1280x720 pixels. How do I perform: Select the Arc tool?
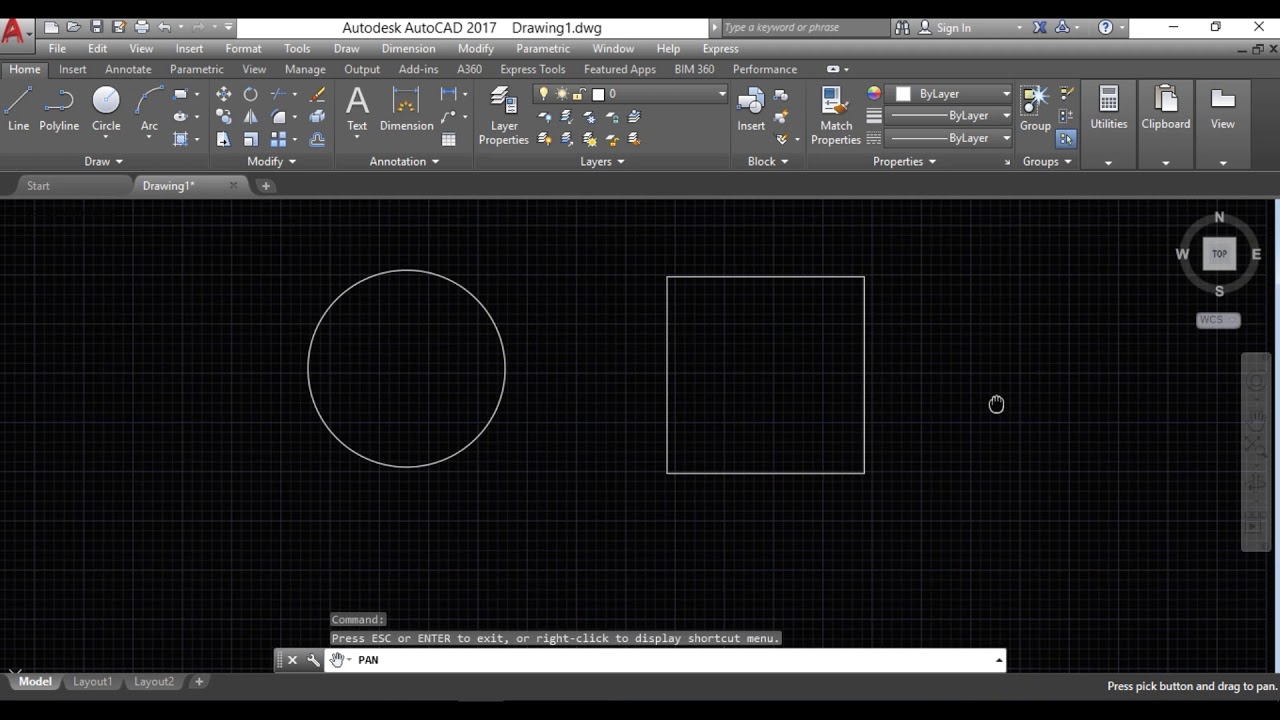(149, 108)
